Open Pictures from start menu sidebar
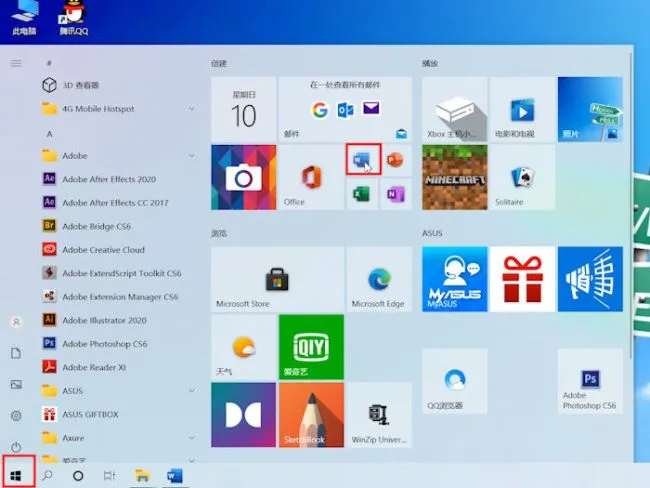 (16, 385)
